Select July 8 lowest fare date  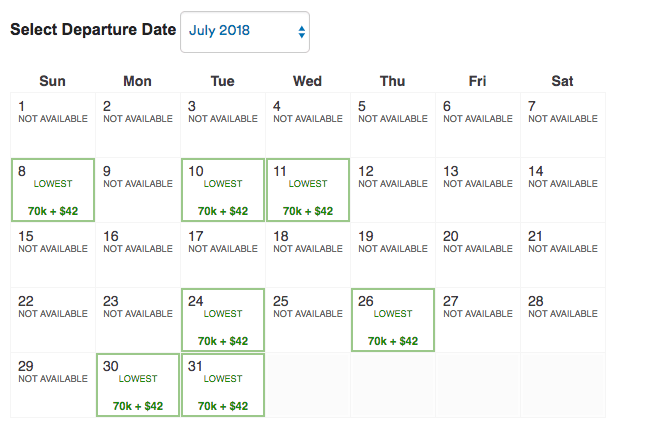(53, 190)
